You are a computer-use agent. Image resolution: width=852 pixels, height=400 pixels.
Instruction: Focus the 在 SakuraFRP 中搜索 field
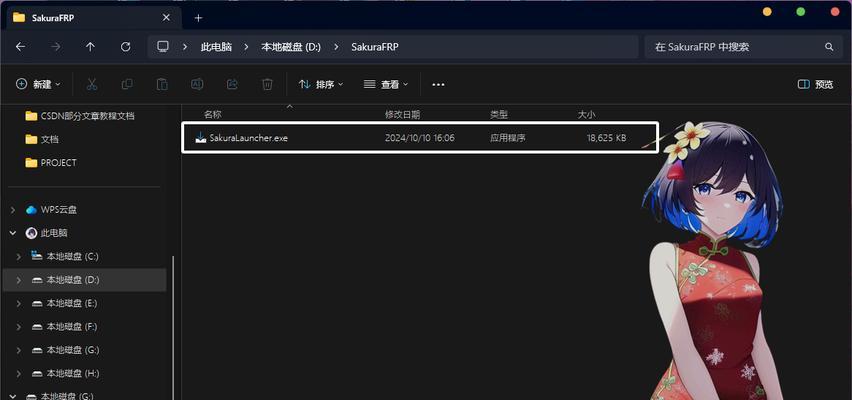point(742,47)
